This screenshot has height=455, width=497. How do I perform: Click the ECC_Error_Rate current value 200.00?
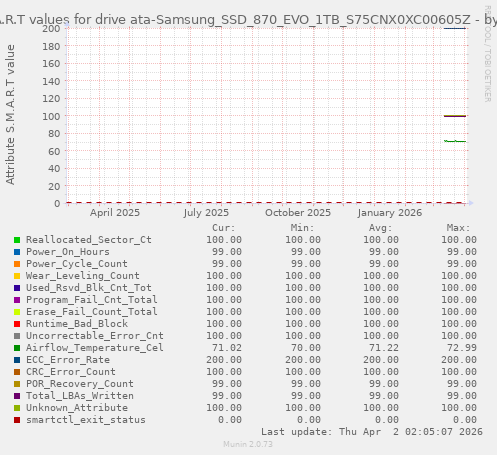click(224, 360)
